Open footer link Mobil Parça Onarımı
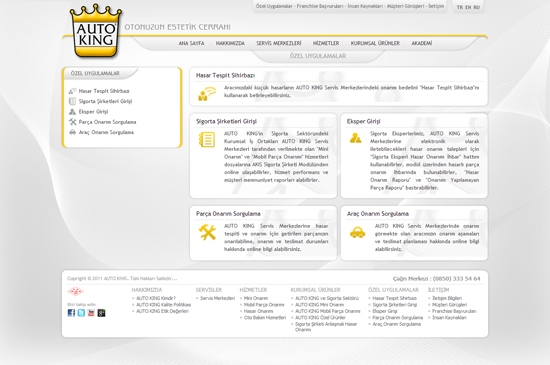 [264, 305]
